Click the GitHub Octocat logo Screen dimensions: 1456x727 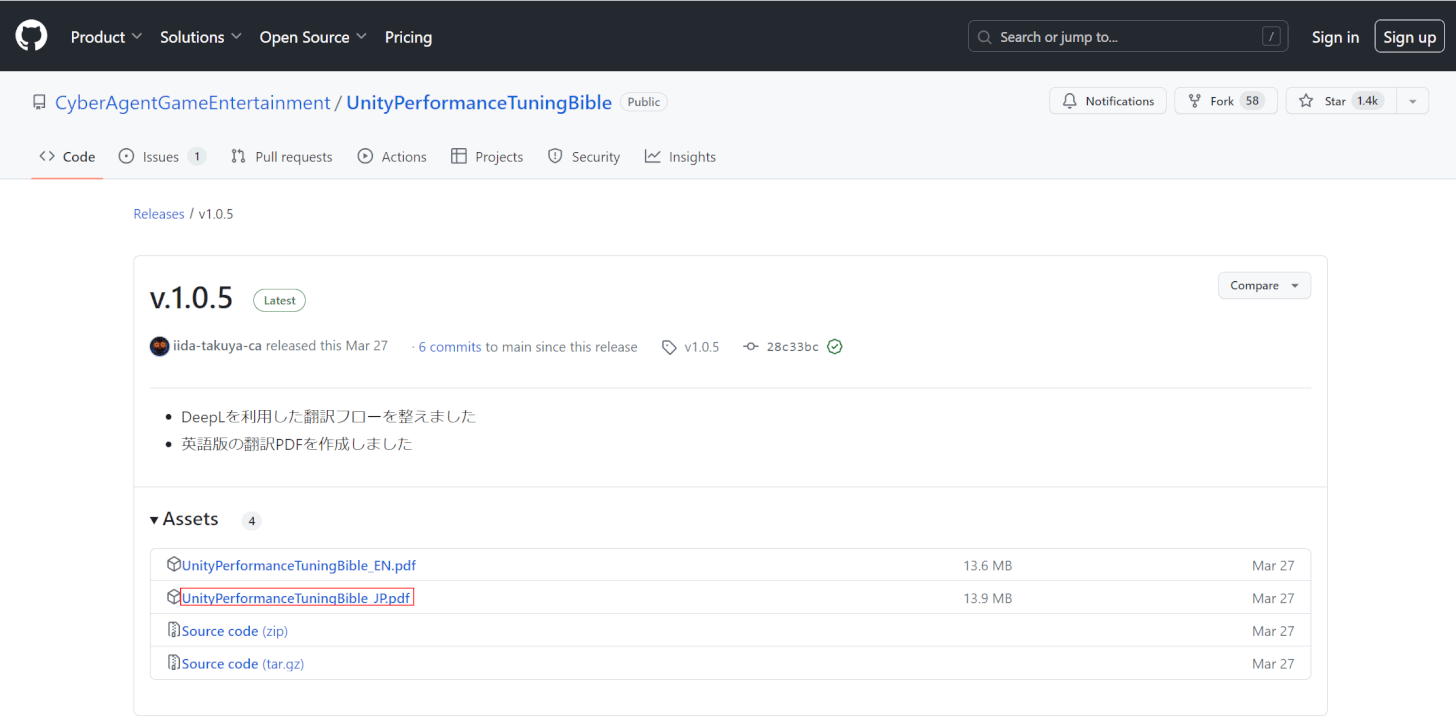coord(31,37)
